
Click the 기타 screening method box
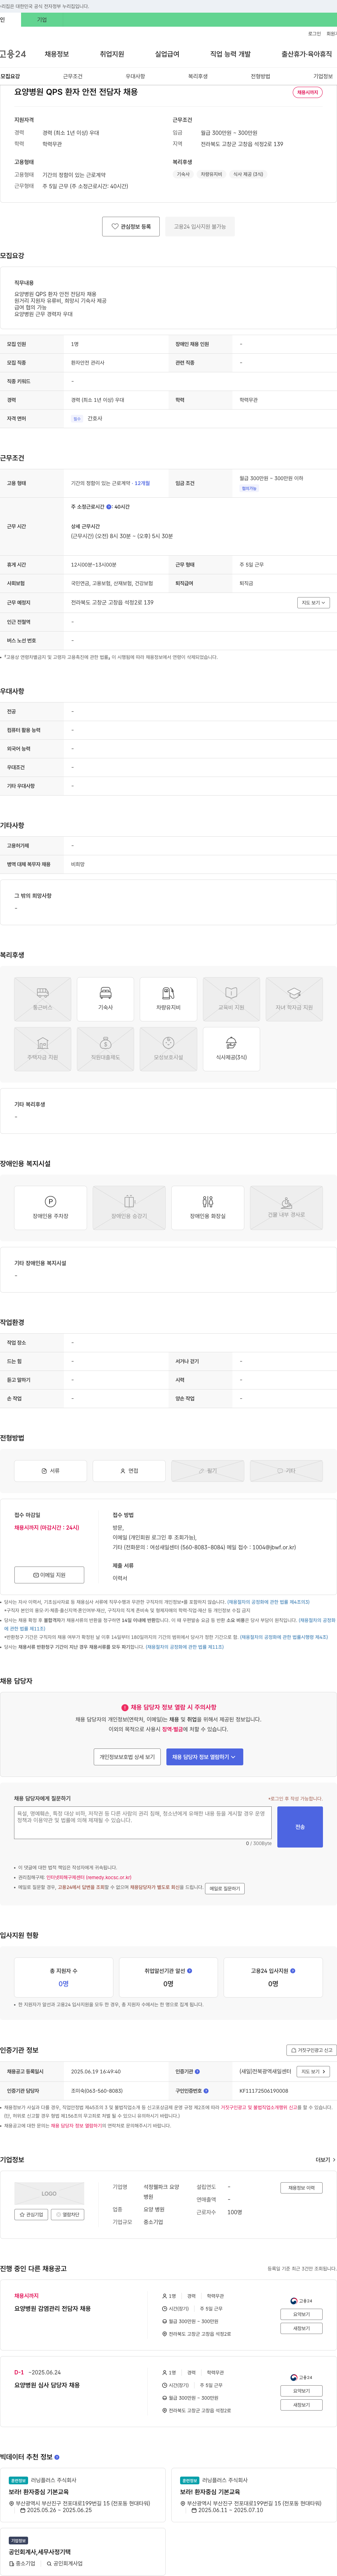(286, 1471)
